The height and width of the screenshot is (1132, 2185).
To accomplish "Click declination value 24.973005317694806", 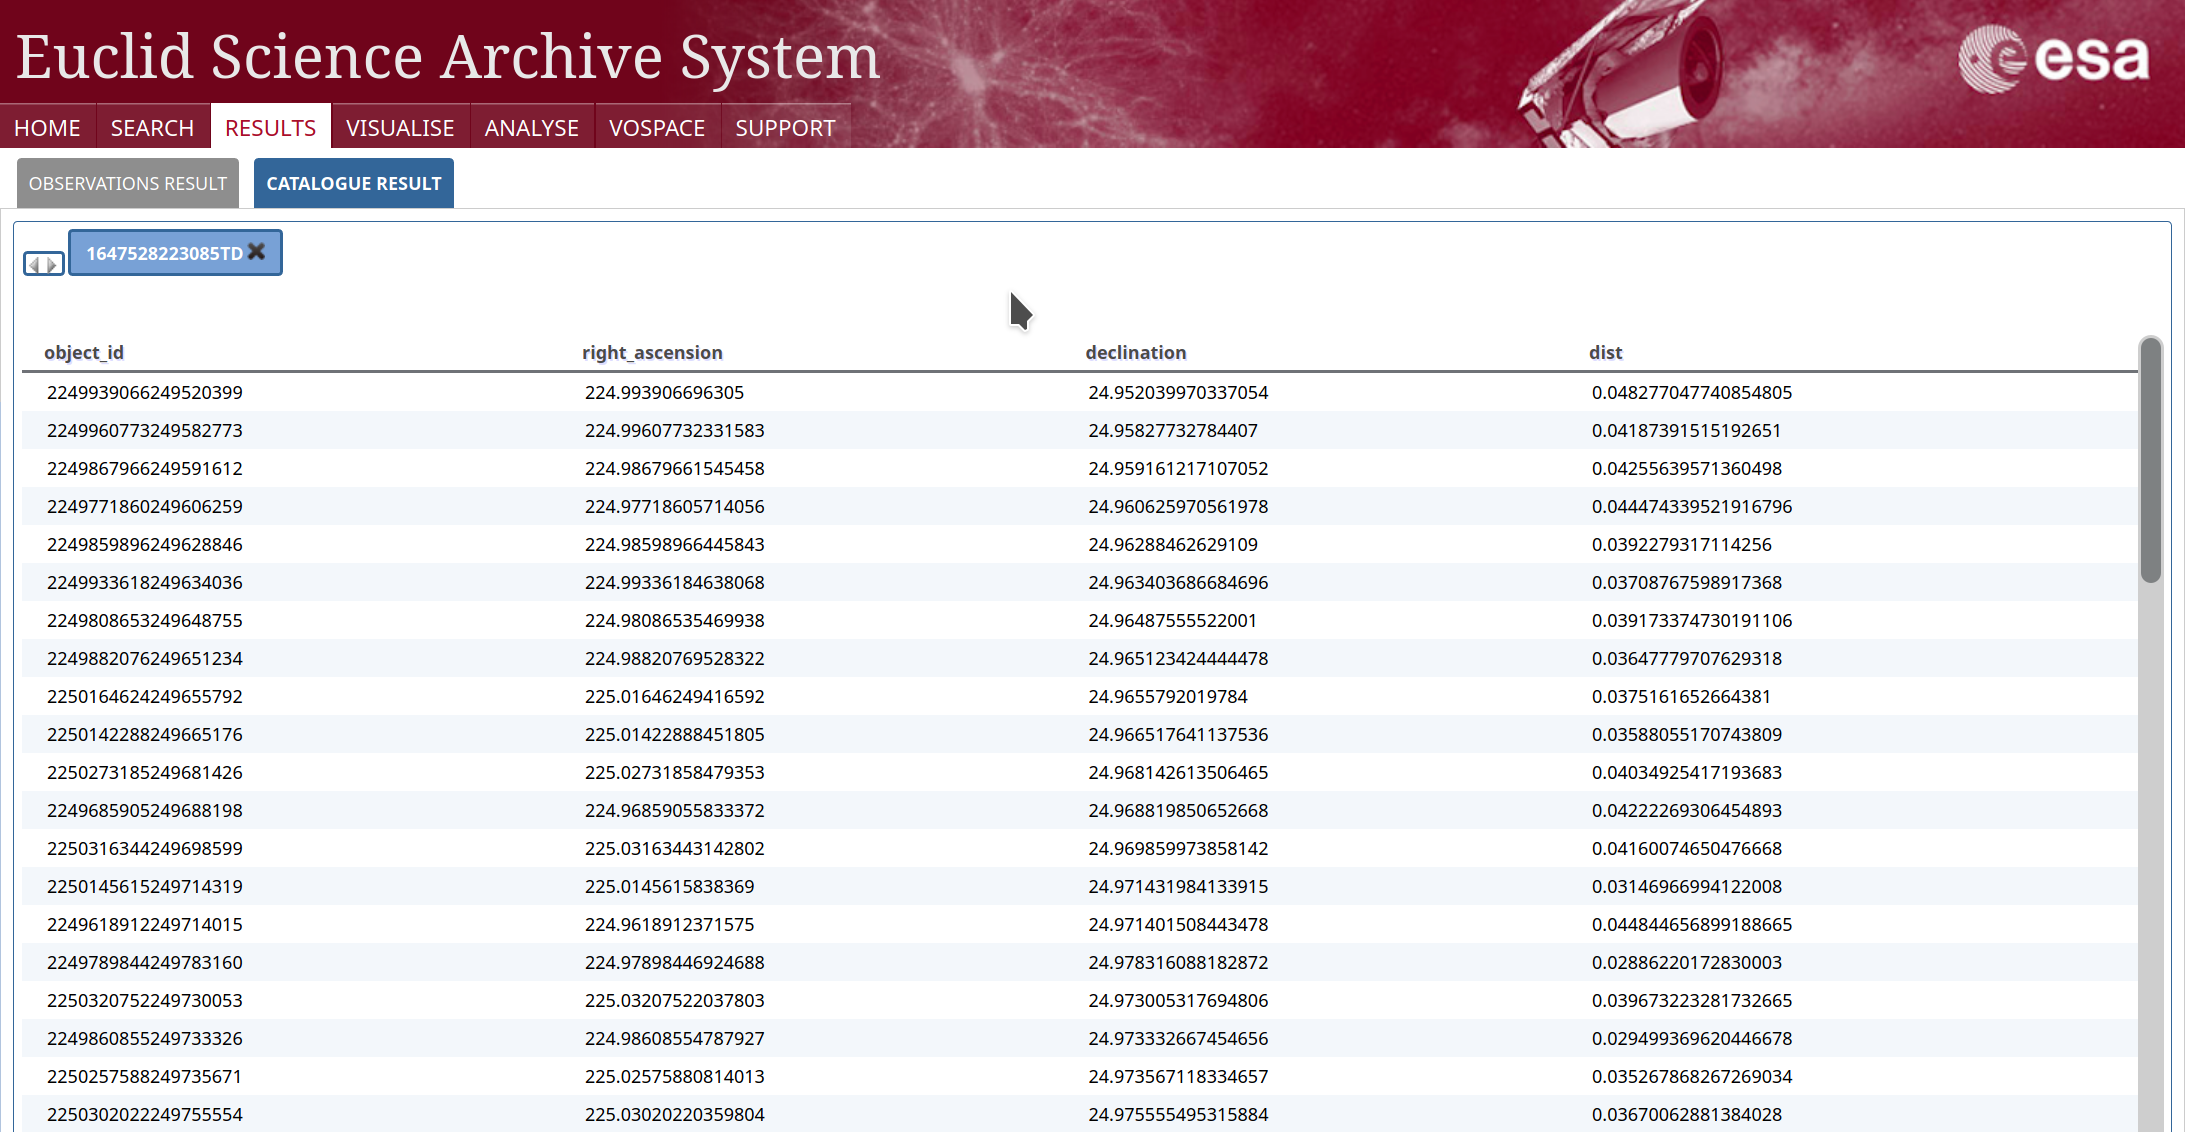I will (x=1178, y=1000).
